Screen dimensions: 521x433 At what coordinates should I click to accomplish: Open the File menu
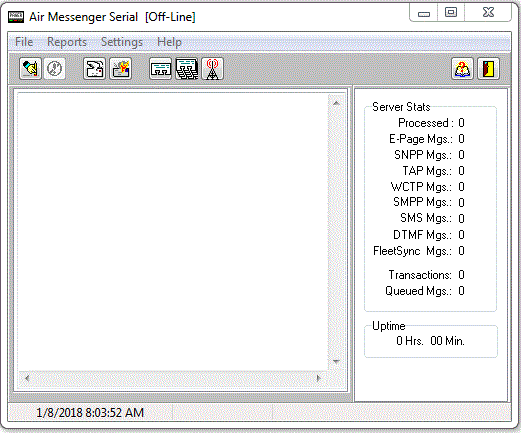(24, 42)
